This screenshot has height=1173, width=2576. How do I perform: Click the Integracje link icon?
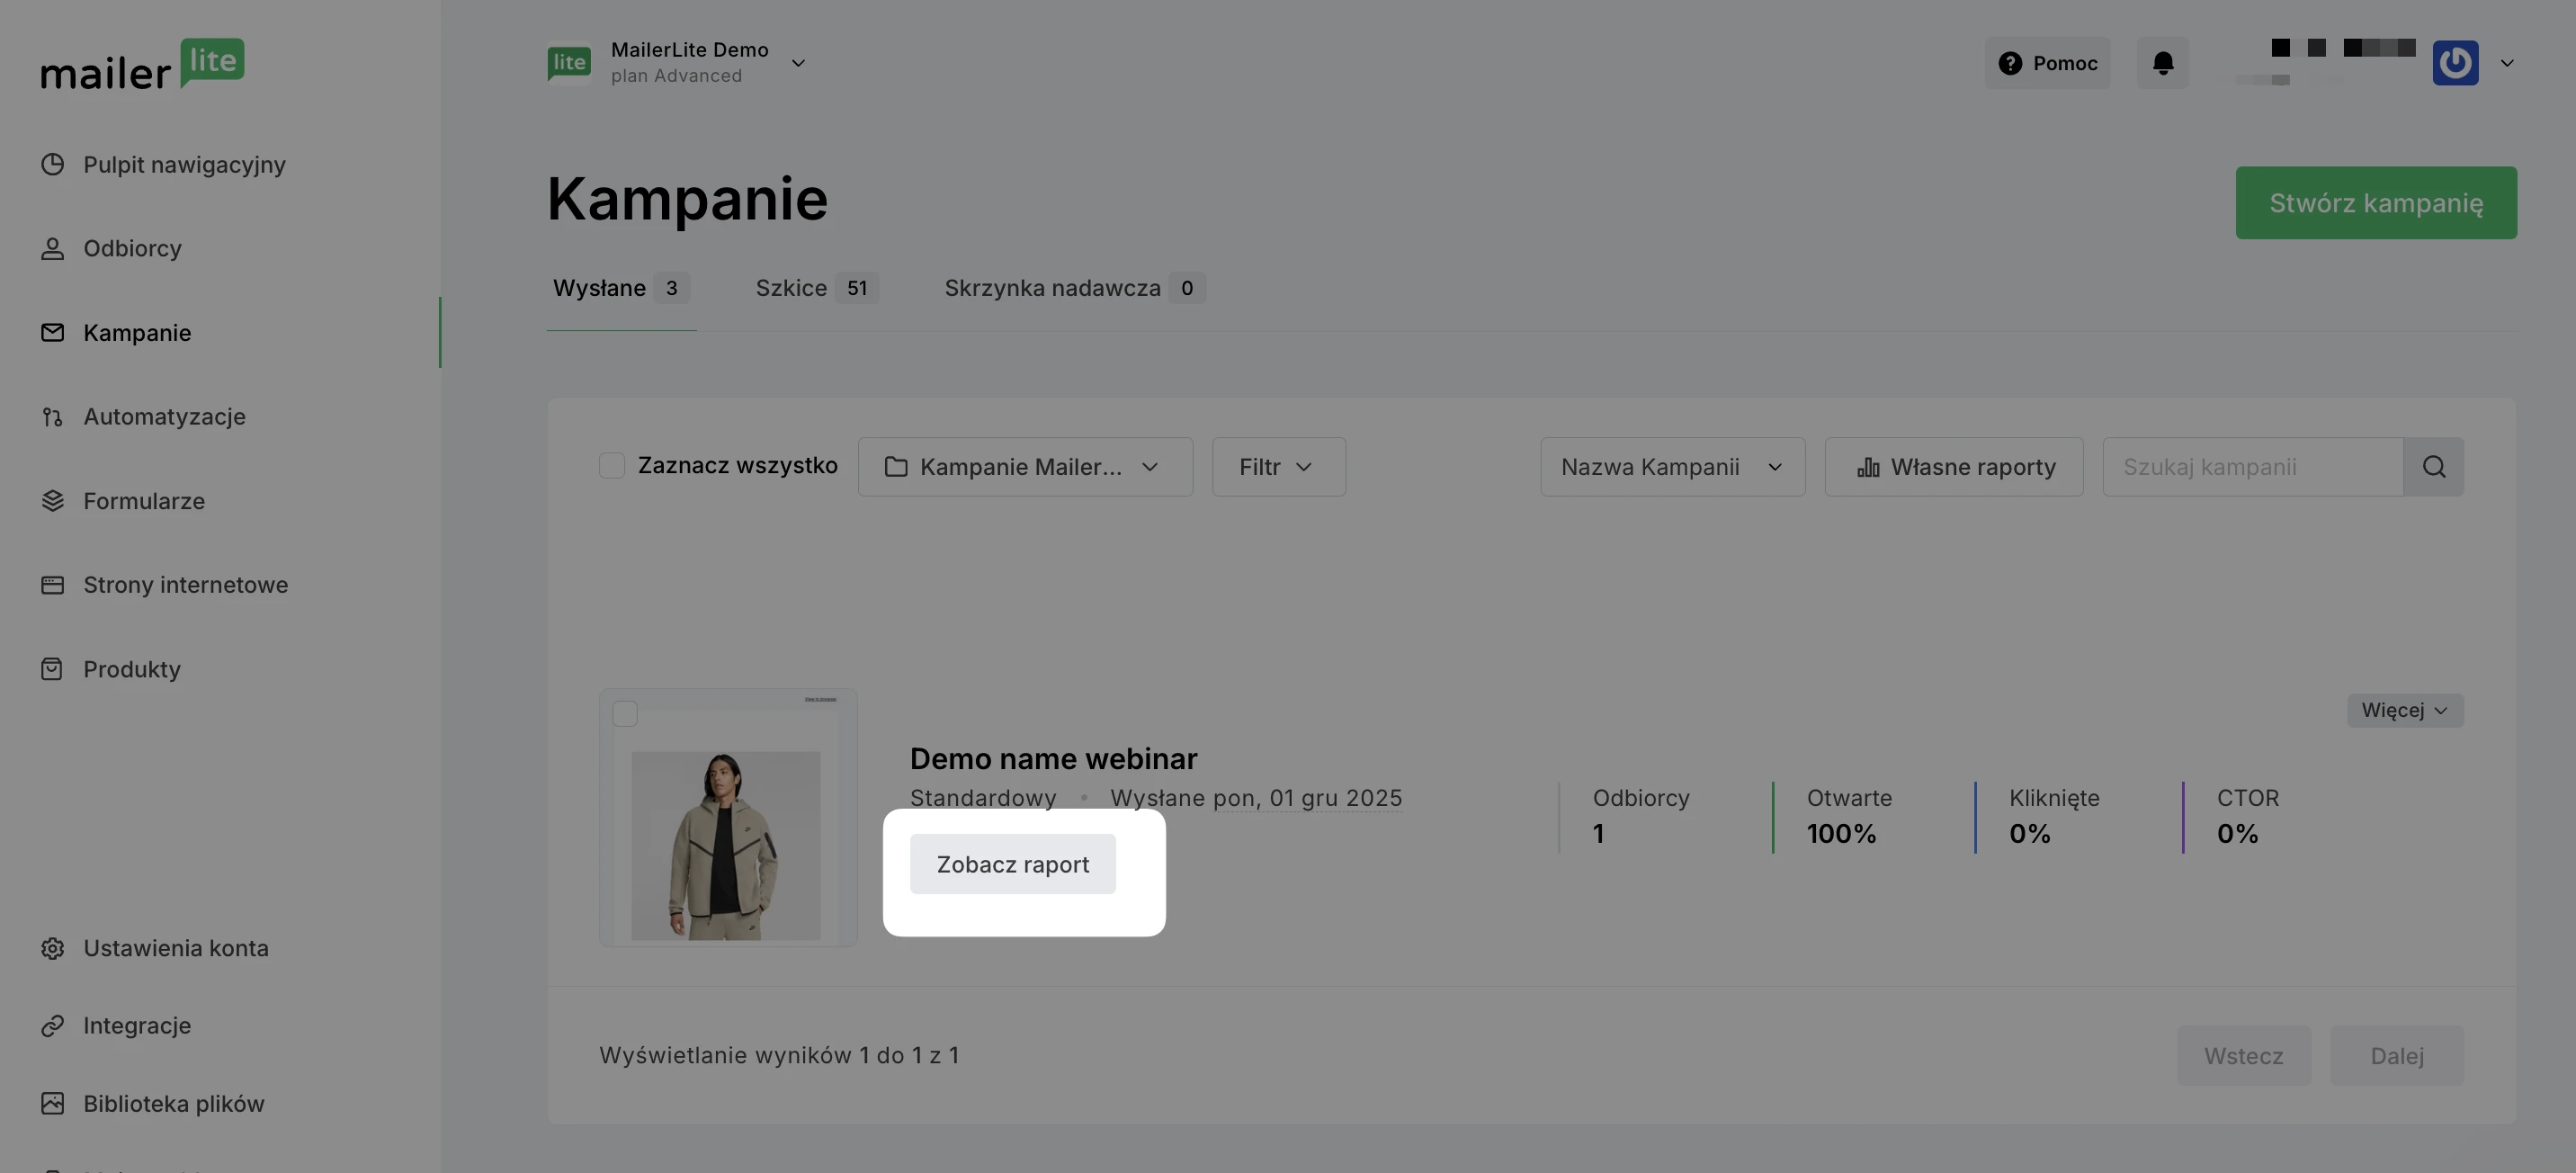click(52, 1026)
